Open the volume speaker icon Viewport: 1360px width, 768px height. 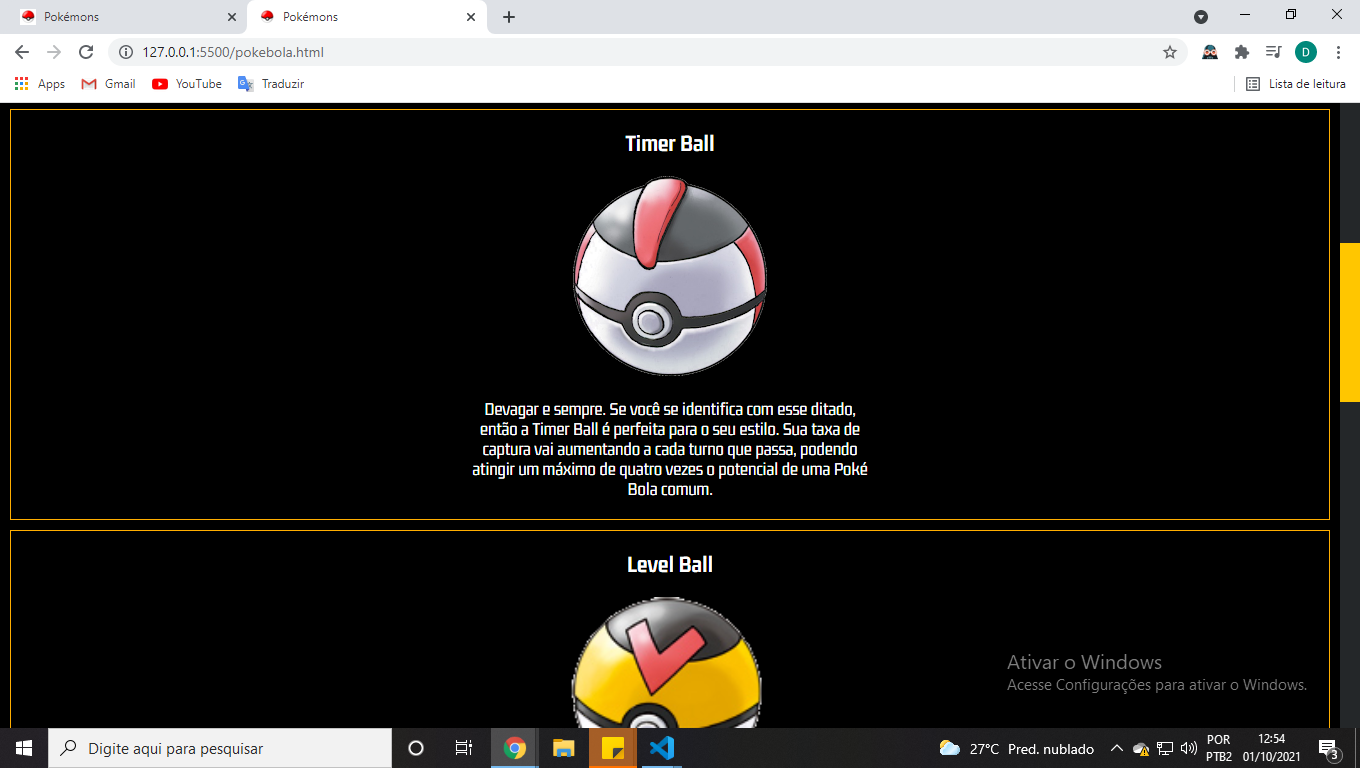click(x=1189, y=748)
